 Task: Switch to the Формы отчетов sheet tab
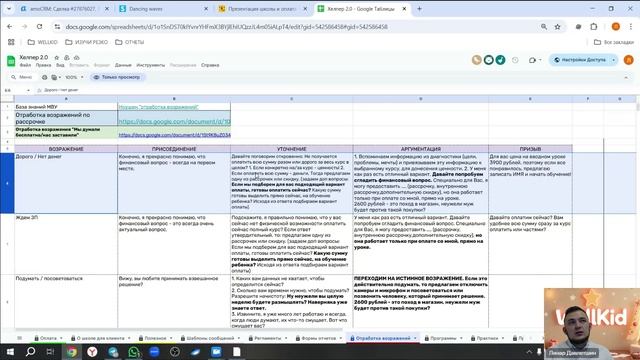pyautogui.click(x=319, y=338)
